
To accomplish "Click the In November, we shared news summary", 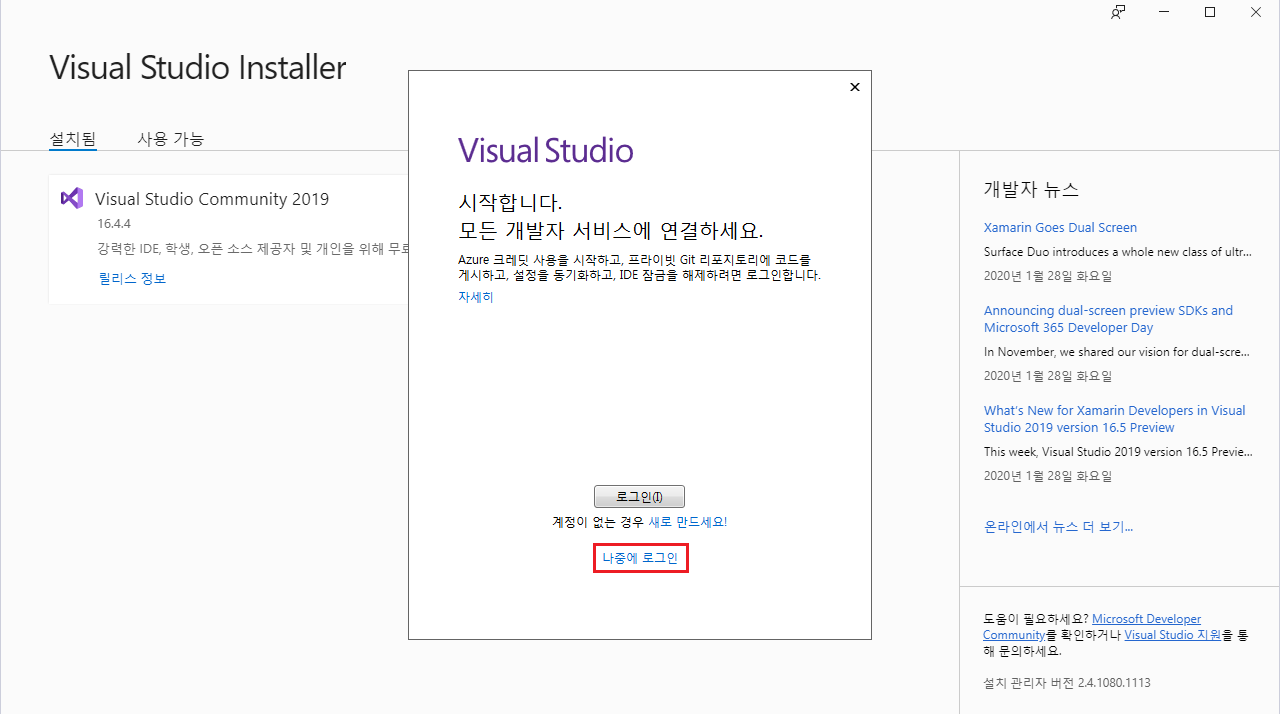I will point(1118,352).
